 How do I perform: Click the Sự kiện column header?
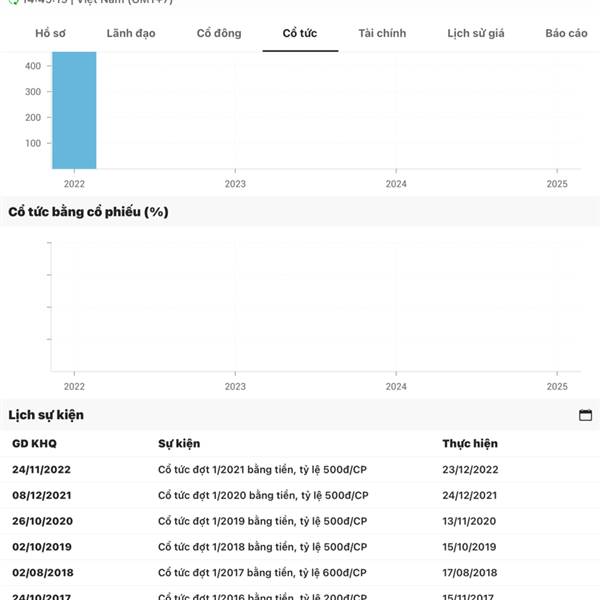179,443
